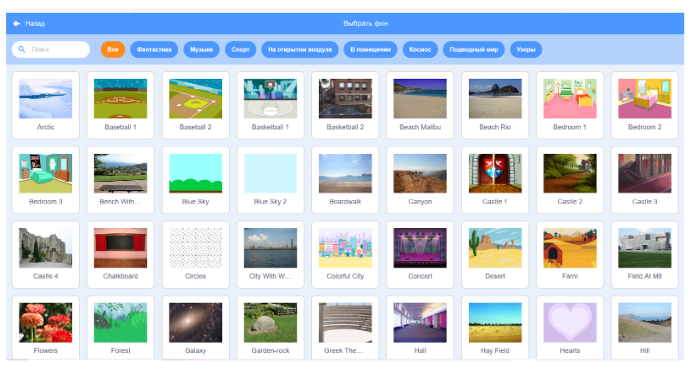Screen dimensions: 696x383
Task: Select the Beach Malibu backdrop
Action: [420, 105]
